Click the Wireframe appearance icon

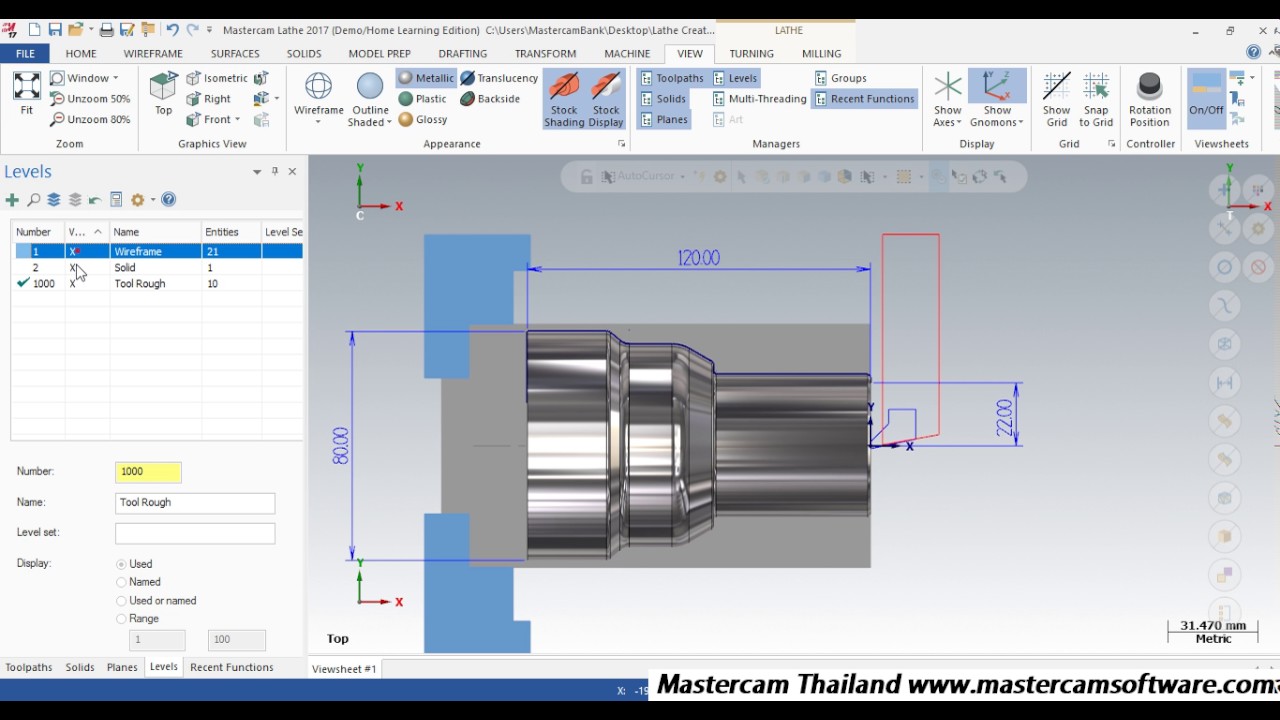(318, 87)
